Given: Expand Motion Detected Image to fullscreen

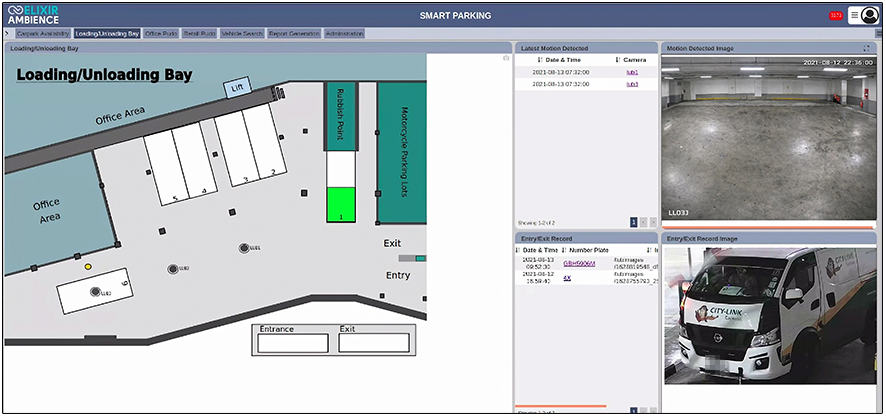Looking at the screenshot, I should click(866, 48).
